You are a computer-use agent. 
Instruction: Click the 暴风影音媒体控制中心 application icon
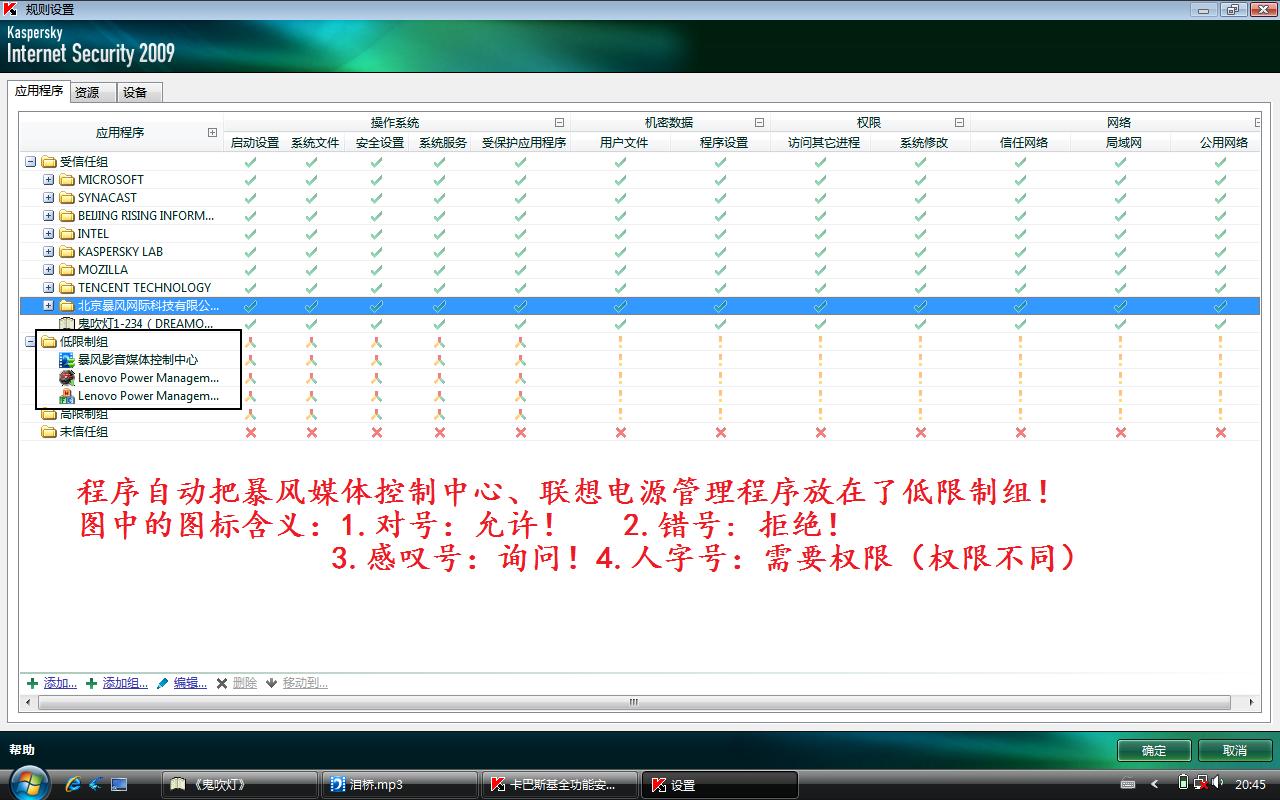click(x=67, y=360)
